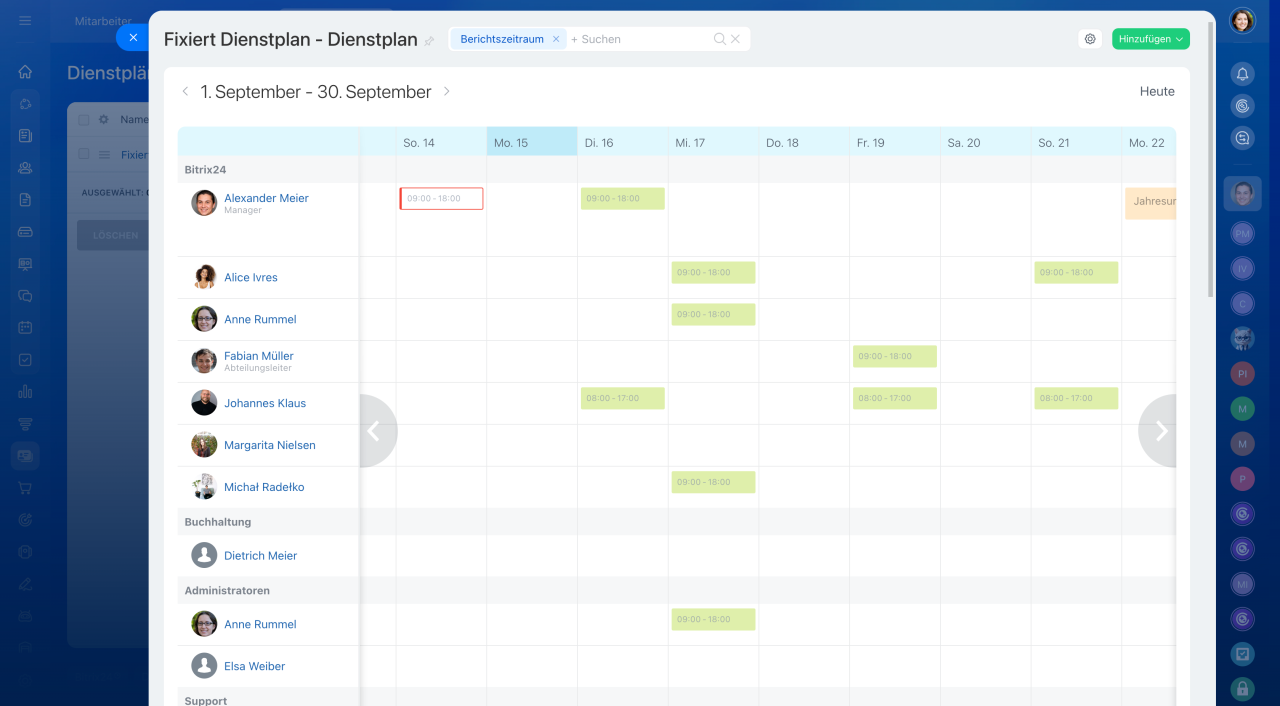This screenshot has height=706, width=1280.
Task: Open the bar chart analytics icon in sidebar
Action: [x=25, y=392]
